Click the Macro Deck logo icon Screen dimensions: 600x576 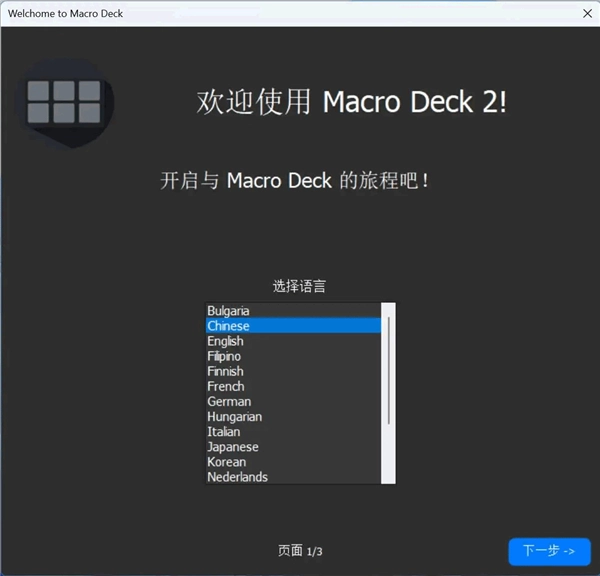click(65, 103)
